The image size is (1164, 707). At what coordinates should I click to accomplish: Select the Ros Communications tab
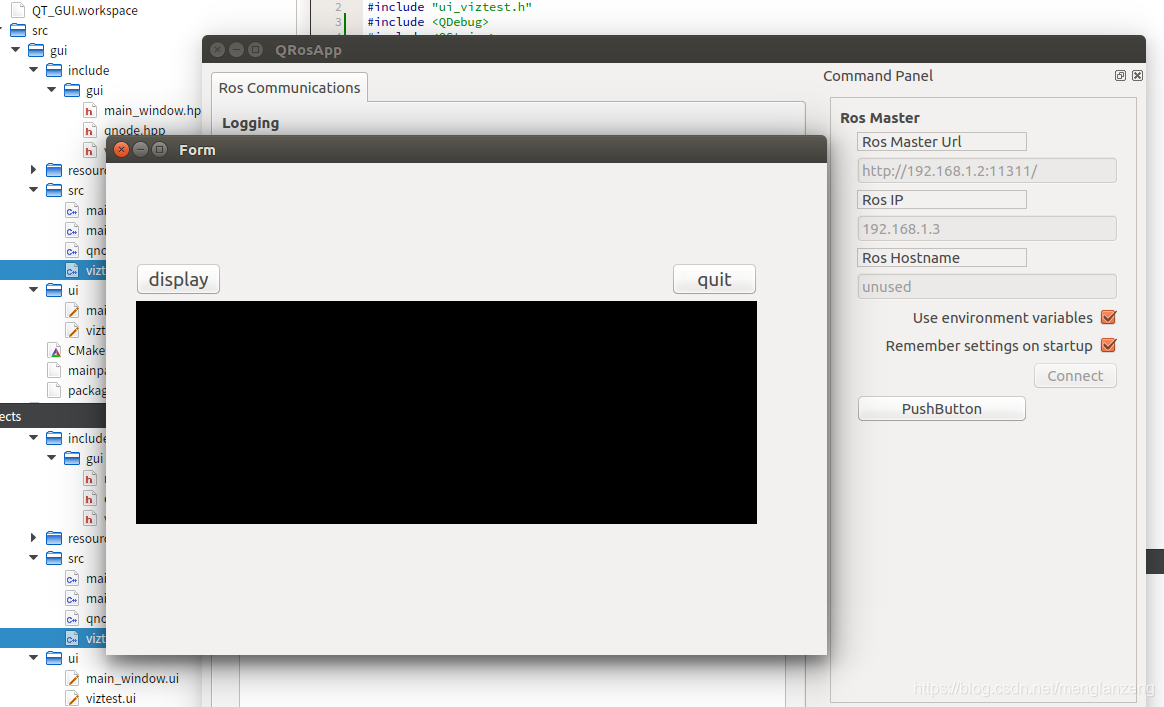point(290,88)
